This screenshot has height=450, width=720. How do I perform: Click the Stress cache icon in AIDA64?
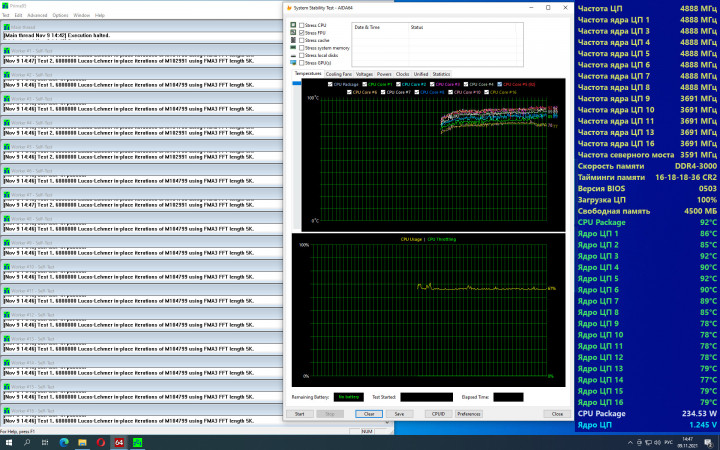(293, 40)
